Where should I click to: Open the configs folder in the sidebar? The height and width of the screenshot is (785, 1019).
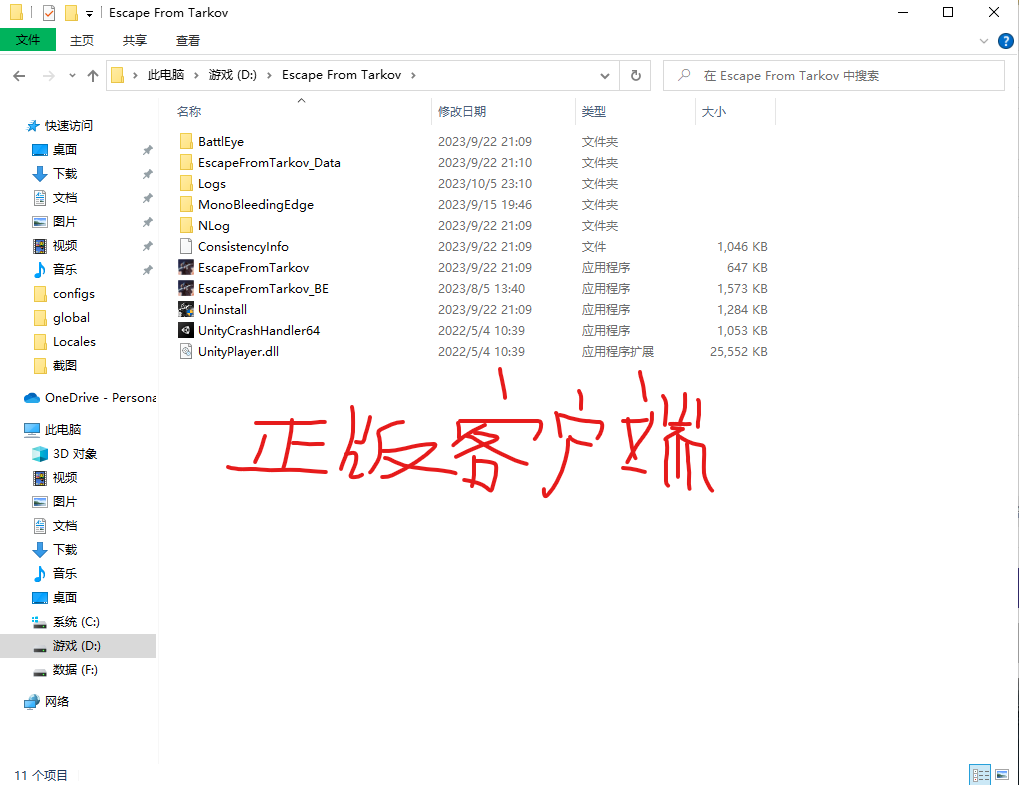(64, 294)
